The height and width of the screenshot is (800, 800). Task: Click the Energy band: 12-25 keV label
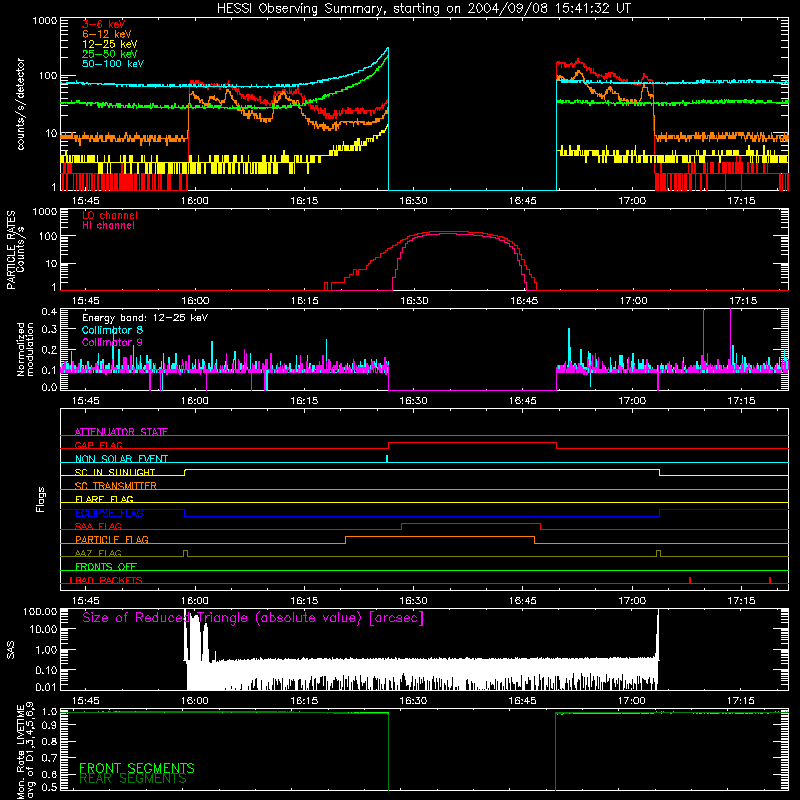click(x=145, y=318)
